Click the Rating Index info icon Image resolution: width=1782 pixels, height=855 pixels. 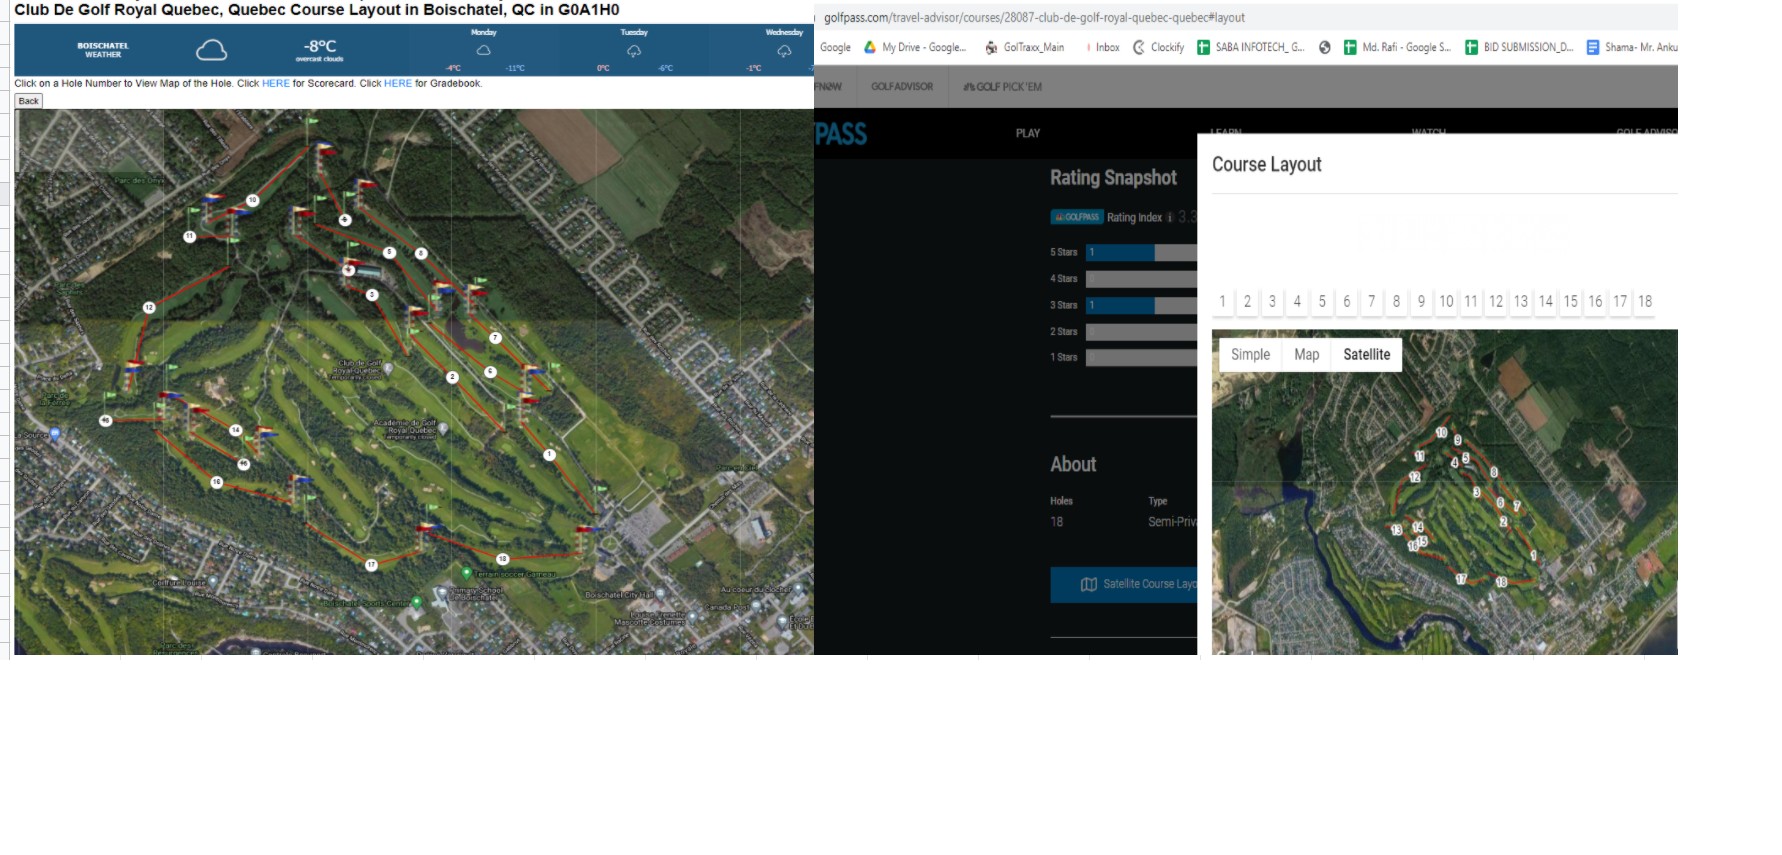point(1170,217)
